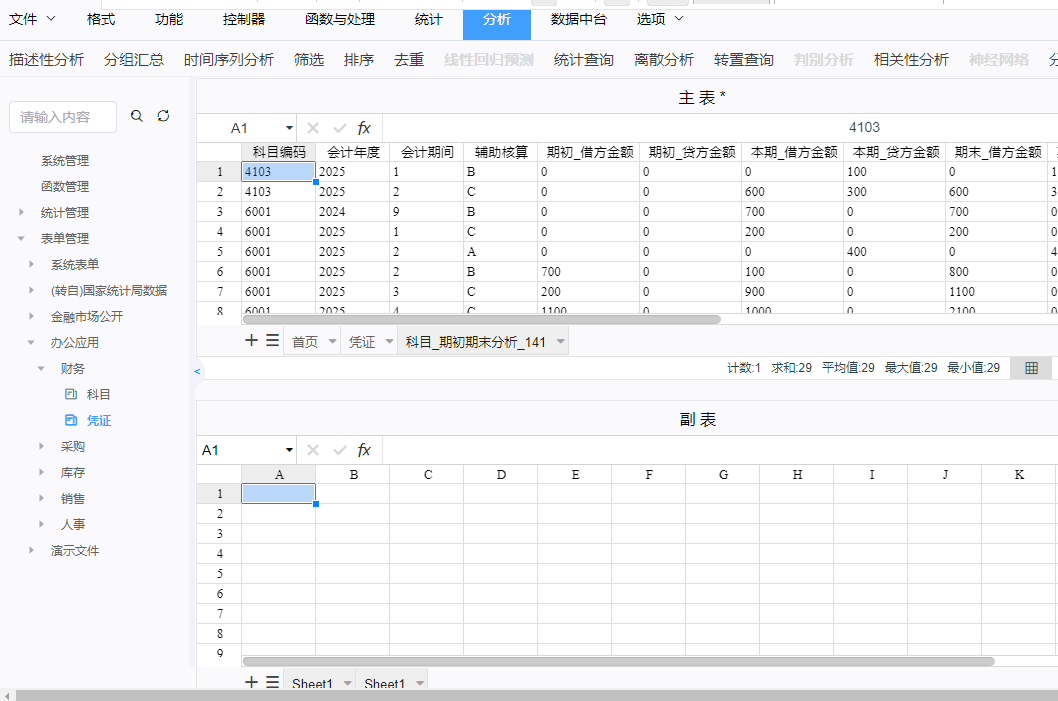Open the sheet list menu in 主表
This screenshot has height=701, width=1058.
point(272,341)
